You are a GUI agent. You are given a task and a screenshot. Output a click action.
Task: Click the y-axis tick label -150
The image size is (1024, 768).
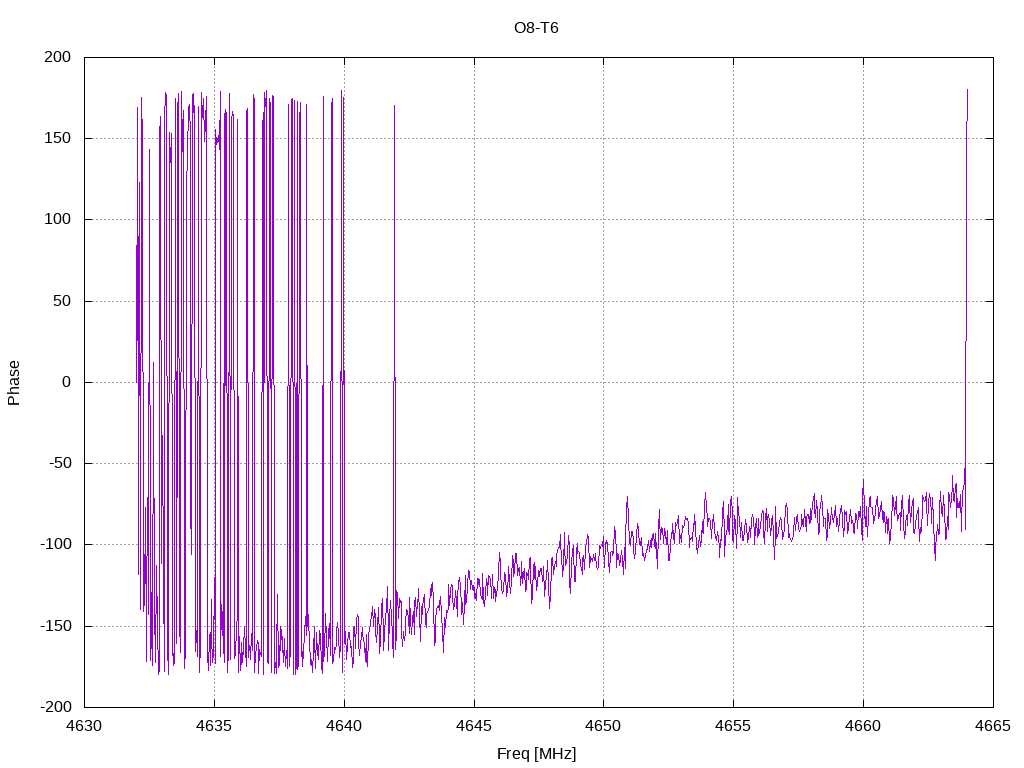pos(56,626)
